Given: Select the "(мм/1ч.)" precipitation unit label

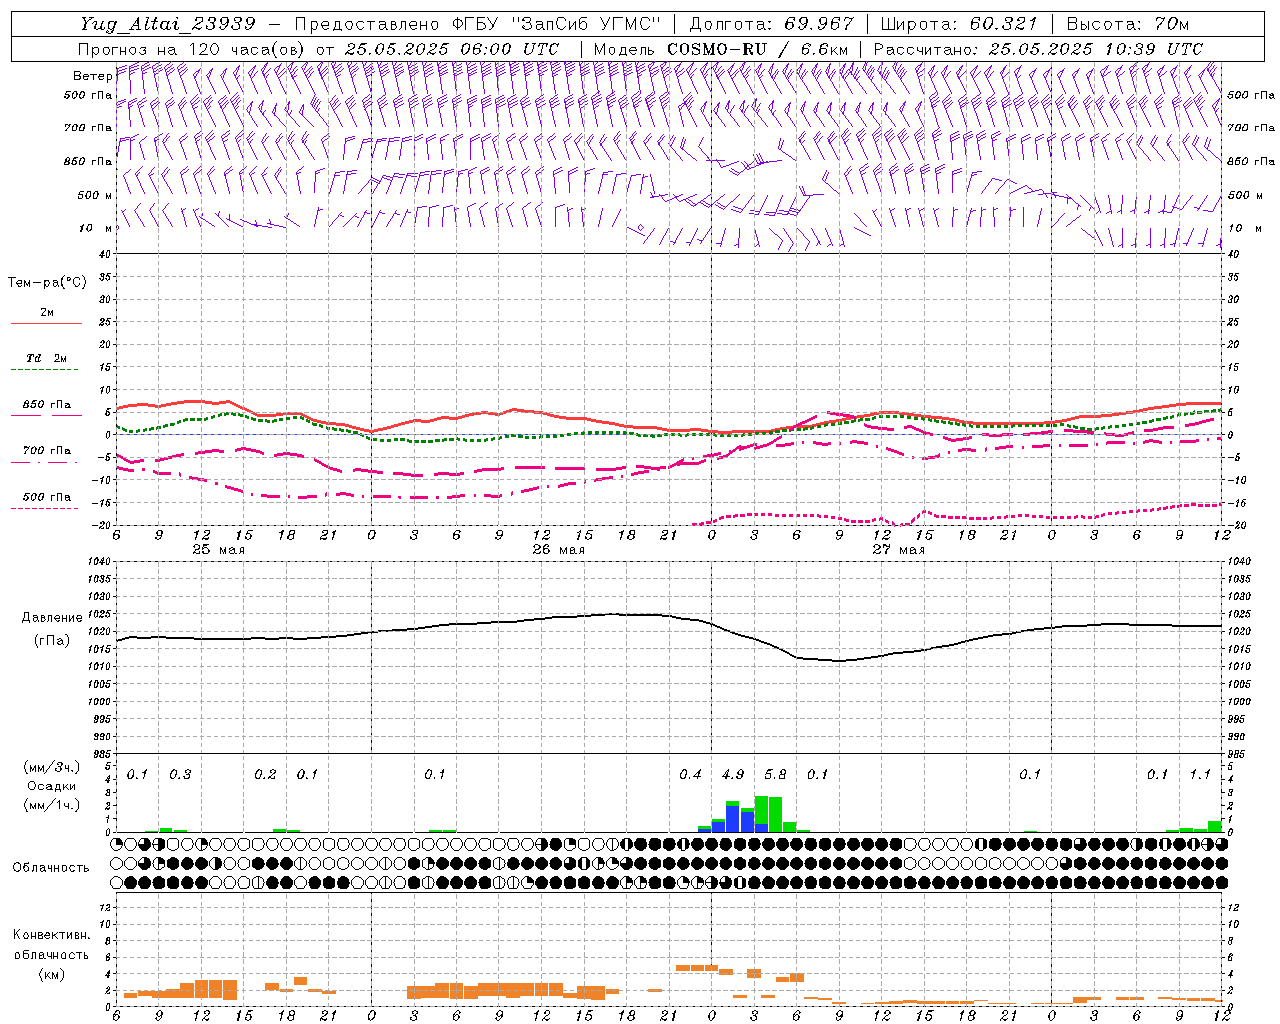Looking at the screenshot, I should [x=52, y=805].
